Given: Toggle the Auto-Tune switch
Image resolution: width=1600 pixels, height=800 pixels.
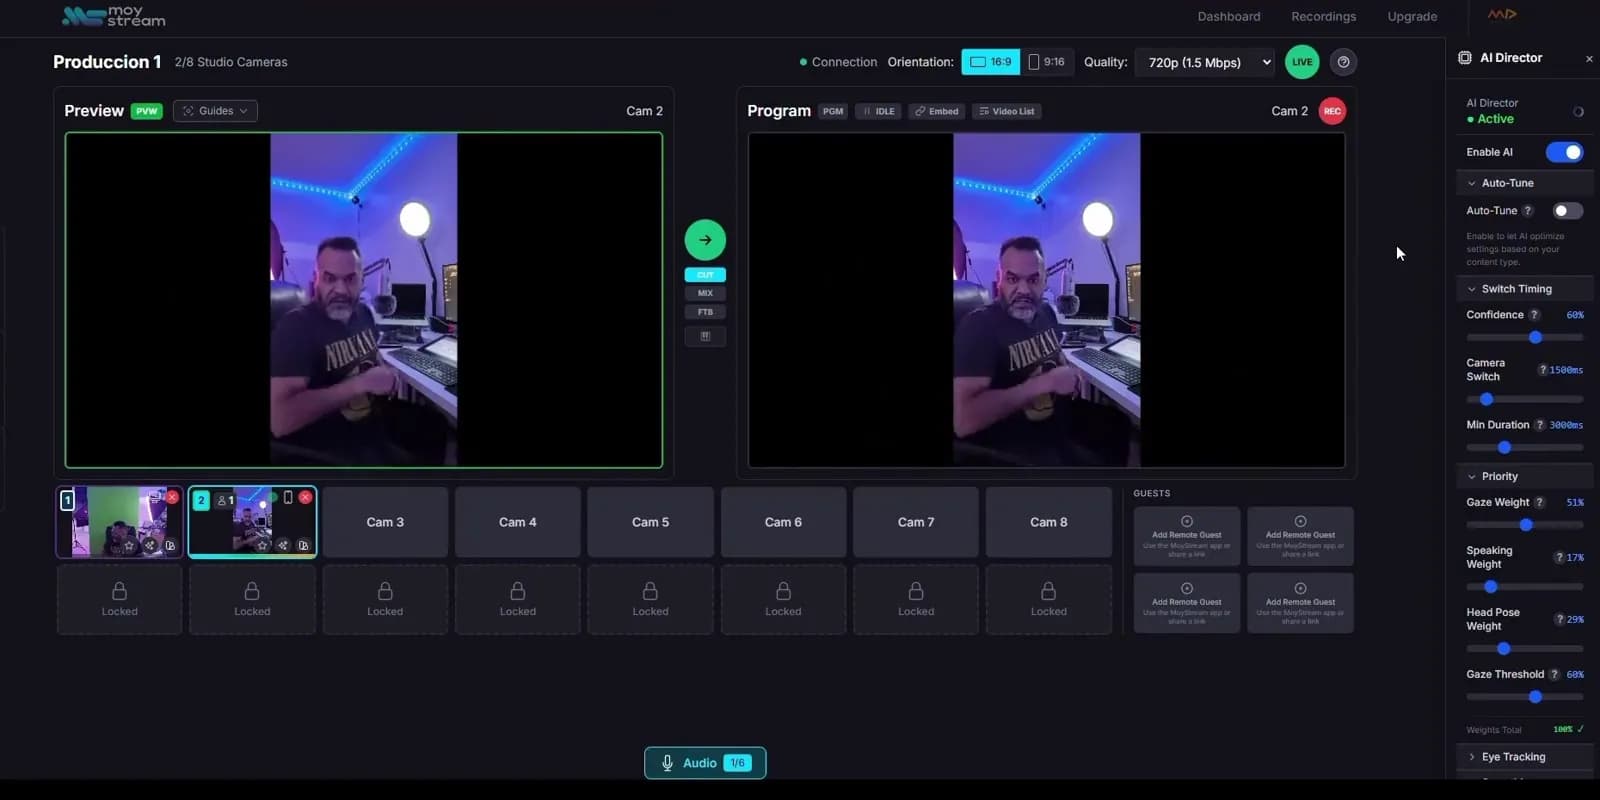Looking at the screenshot, I should (1567, 211).
